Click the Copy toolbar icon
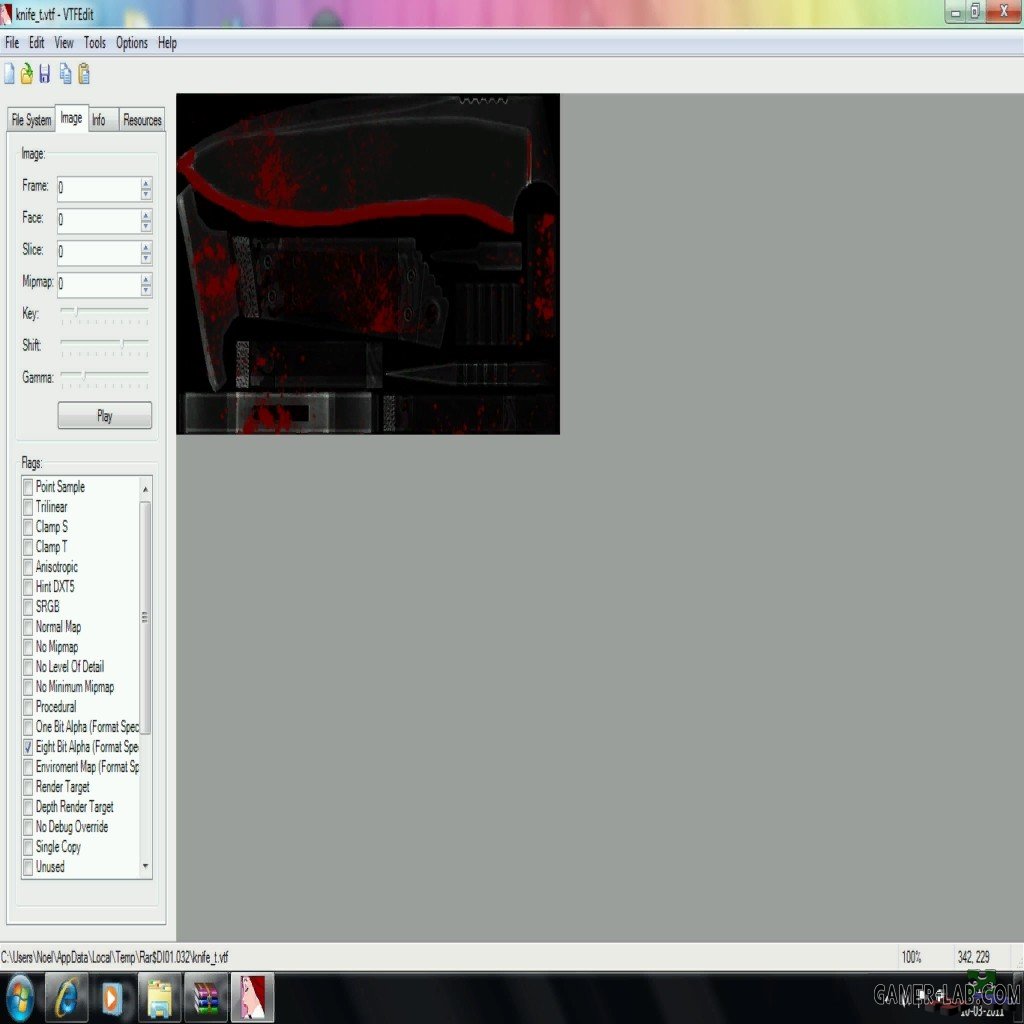 pyautogui.click(x=65, y=74)
